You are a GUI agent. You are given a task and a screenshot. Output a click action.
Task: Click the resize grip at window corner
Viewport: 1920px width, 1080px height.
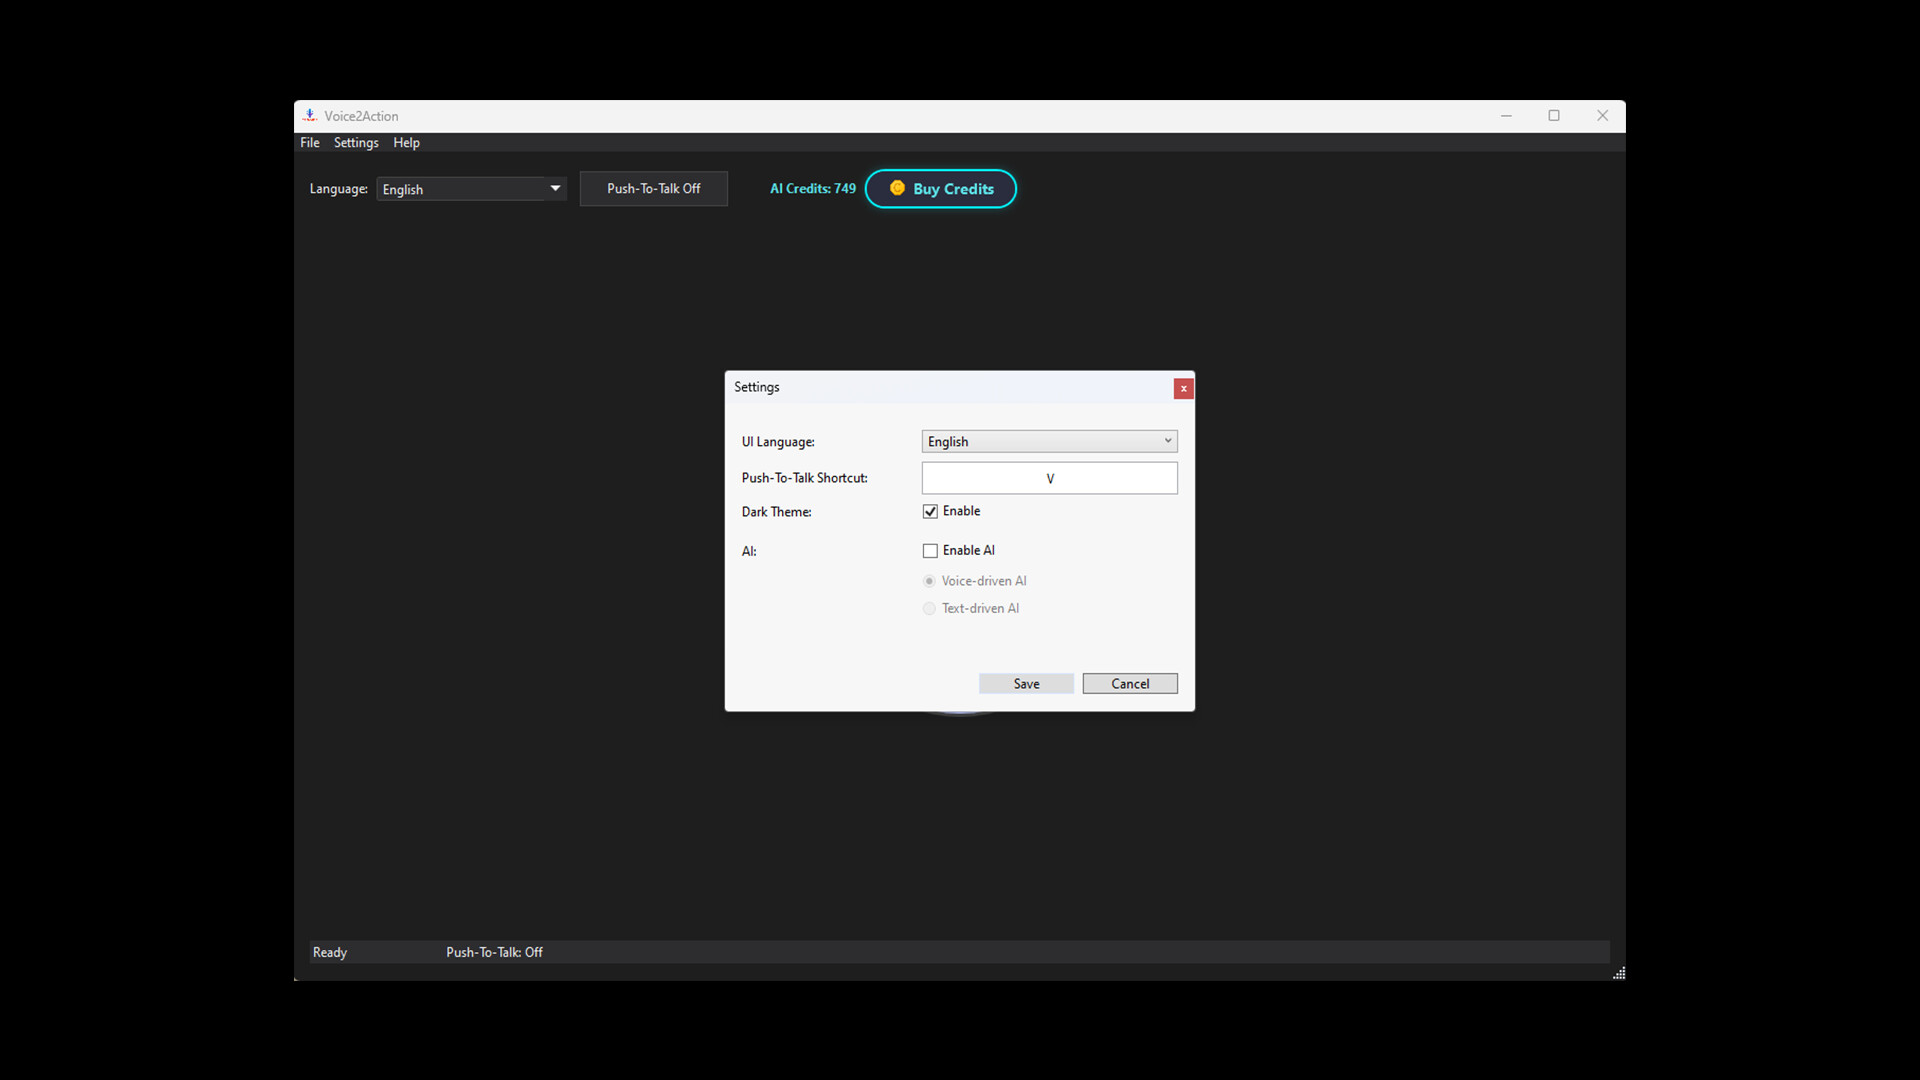point(1618,972)
